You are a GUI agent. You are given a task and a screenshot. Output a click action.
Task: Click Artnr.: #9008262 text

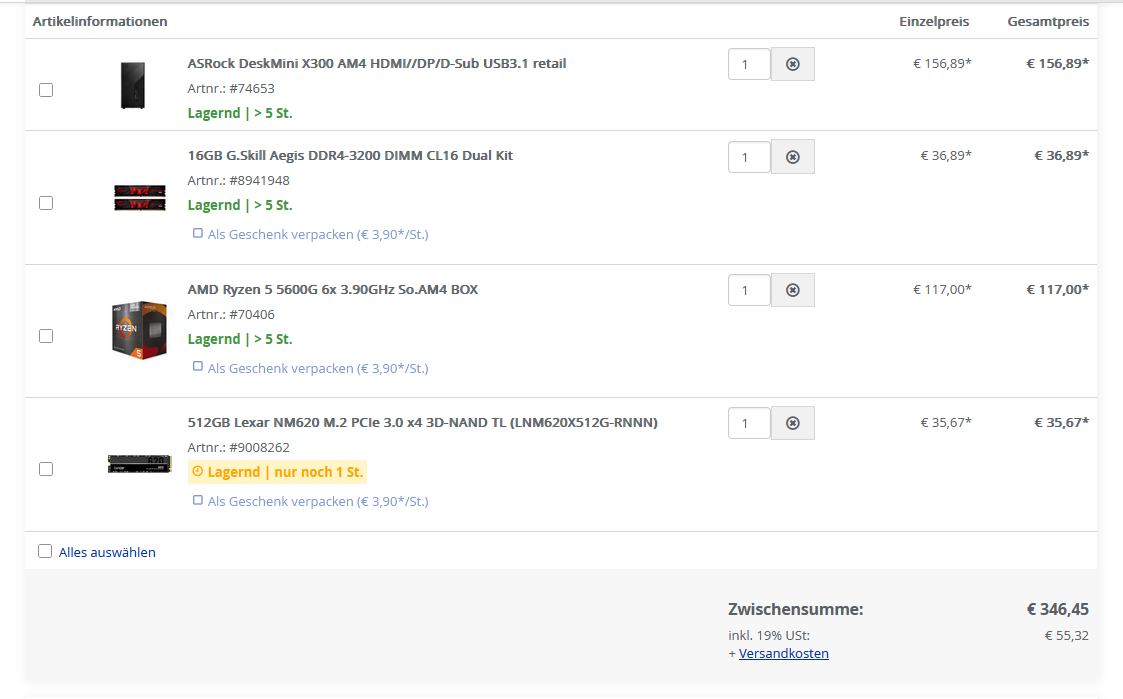click(238, 448)
